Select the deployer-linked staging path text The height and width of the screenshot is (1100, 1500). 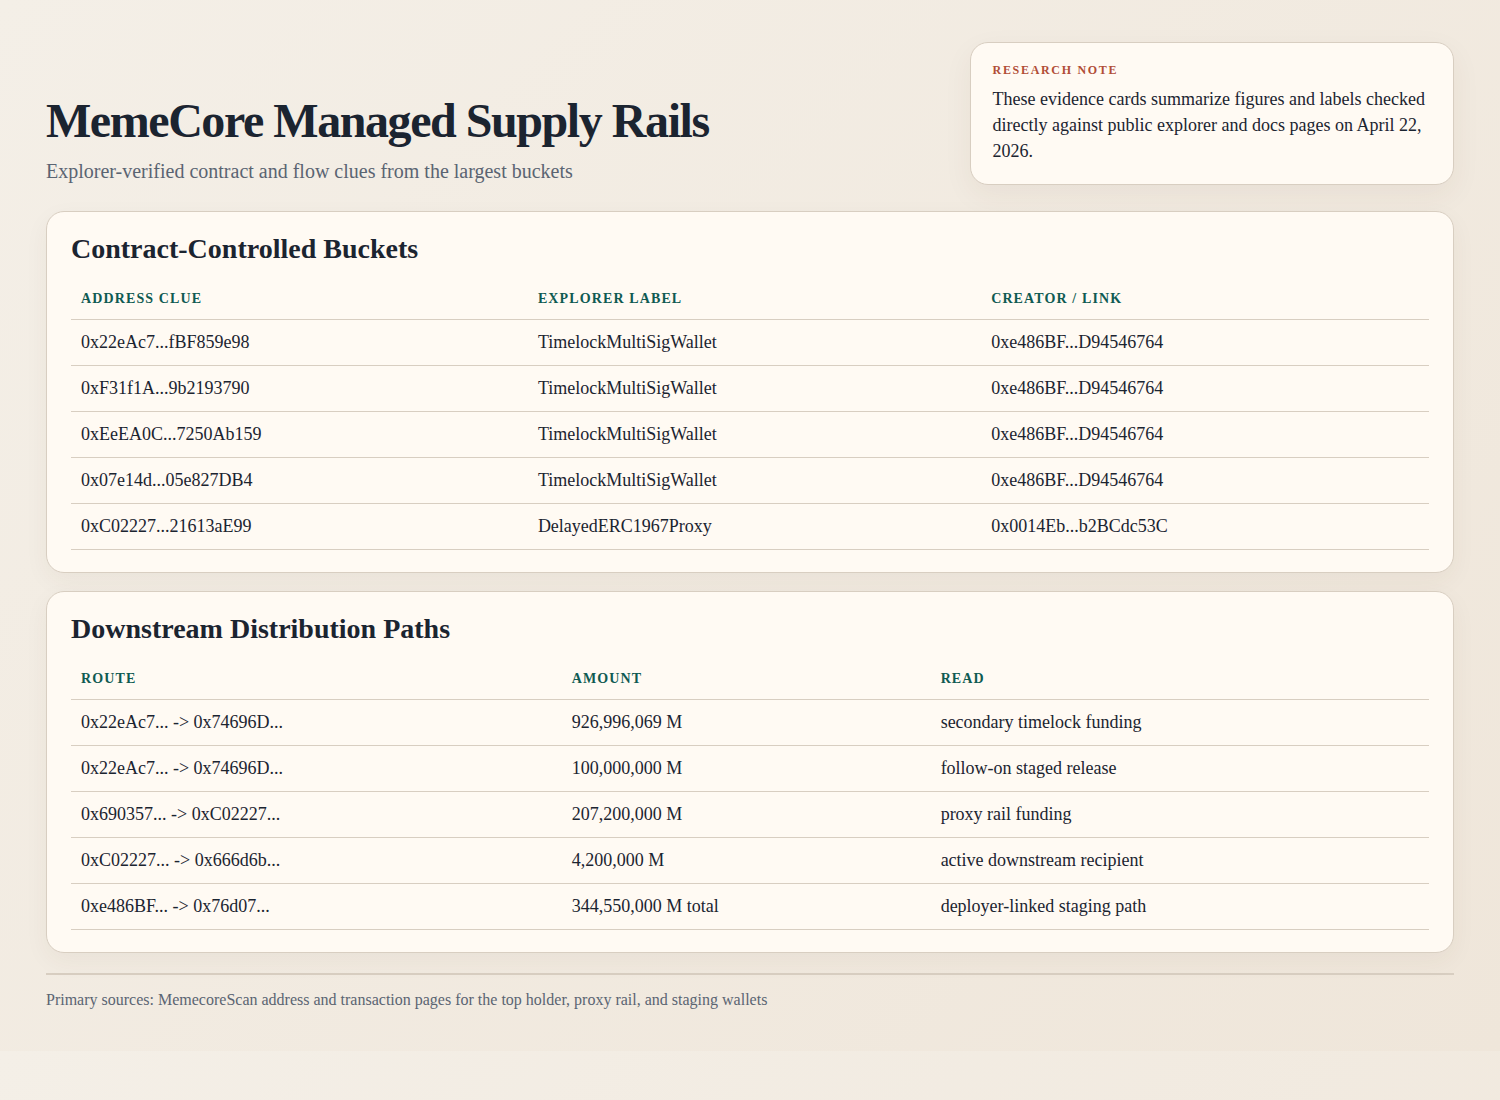click(x=1043, y=906)
